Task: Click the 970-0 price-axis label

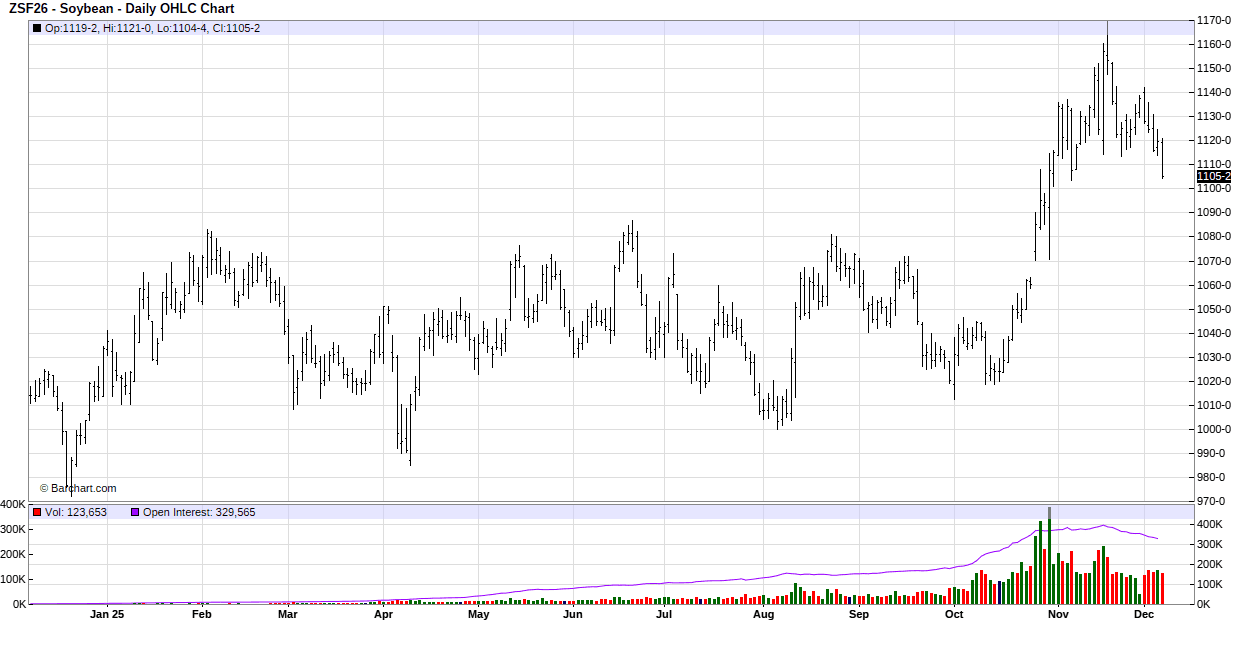Action: coord(1214,501)
